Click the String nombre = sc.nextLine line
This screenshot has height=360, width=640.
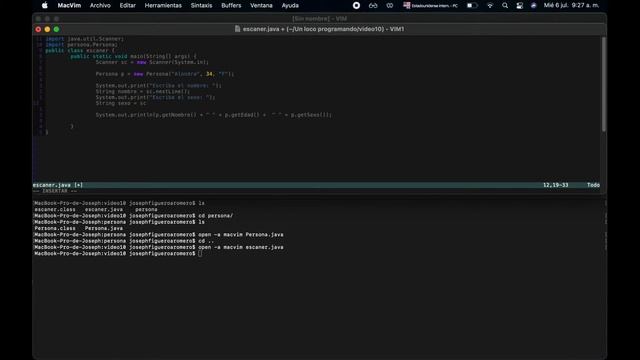143,91
